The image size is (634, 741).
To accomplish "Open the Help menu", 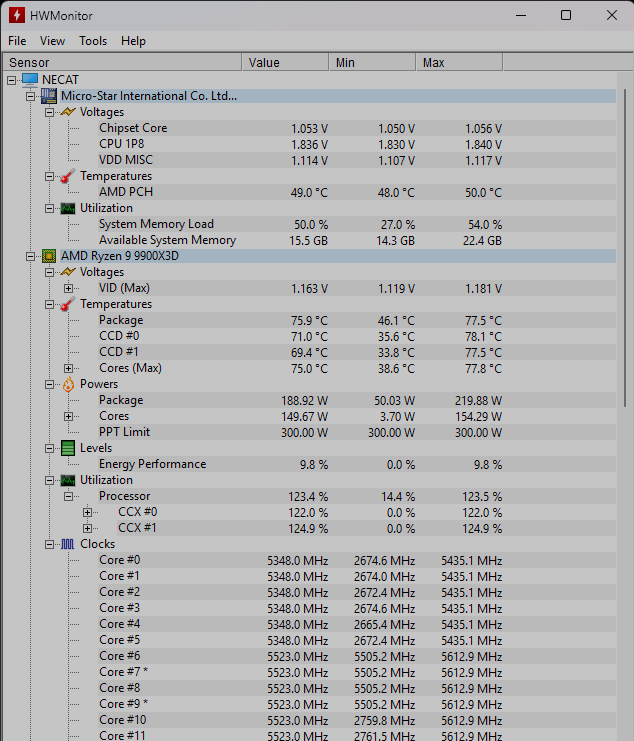I will point(133,41).
